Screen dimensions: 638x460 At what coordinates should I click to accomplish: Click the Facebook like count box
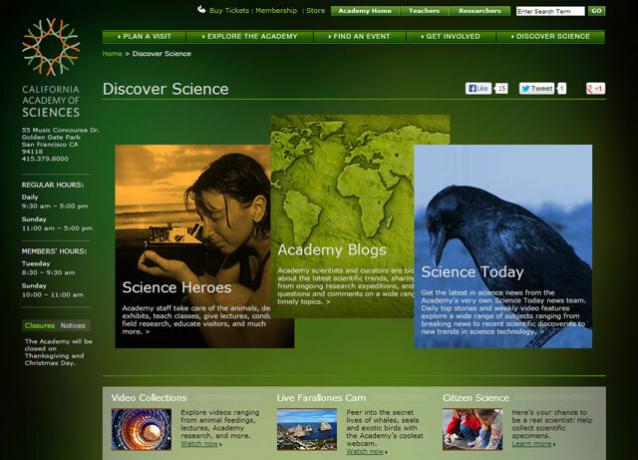pyautogui.click(x=502, y=88)
